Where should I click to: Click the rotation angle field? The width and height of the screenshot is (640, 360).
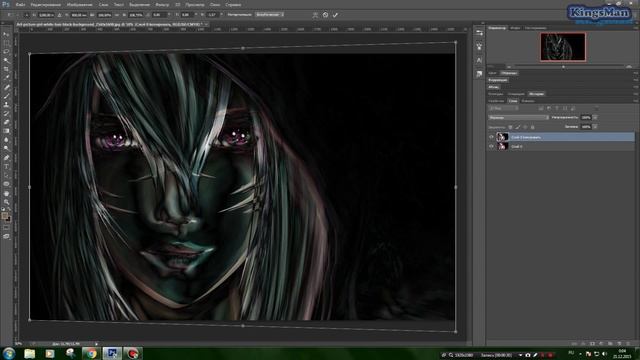pos(159,15)
